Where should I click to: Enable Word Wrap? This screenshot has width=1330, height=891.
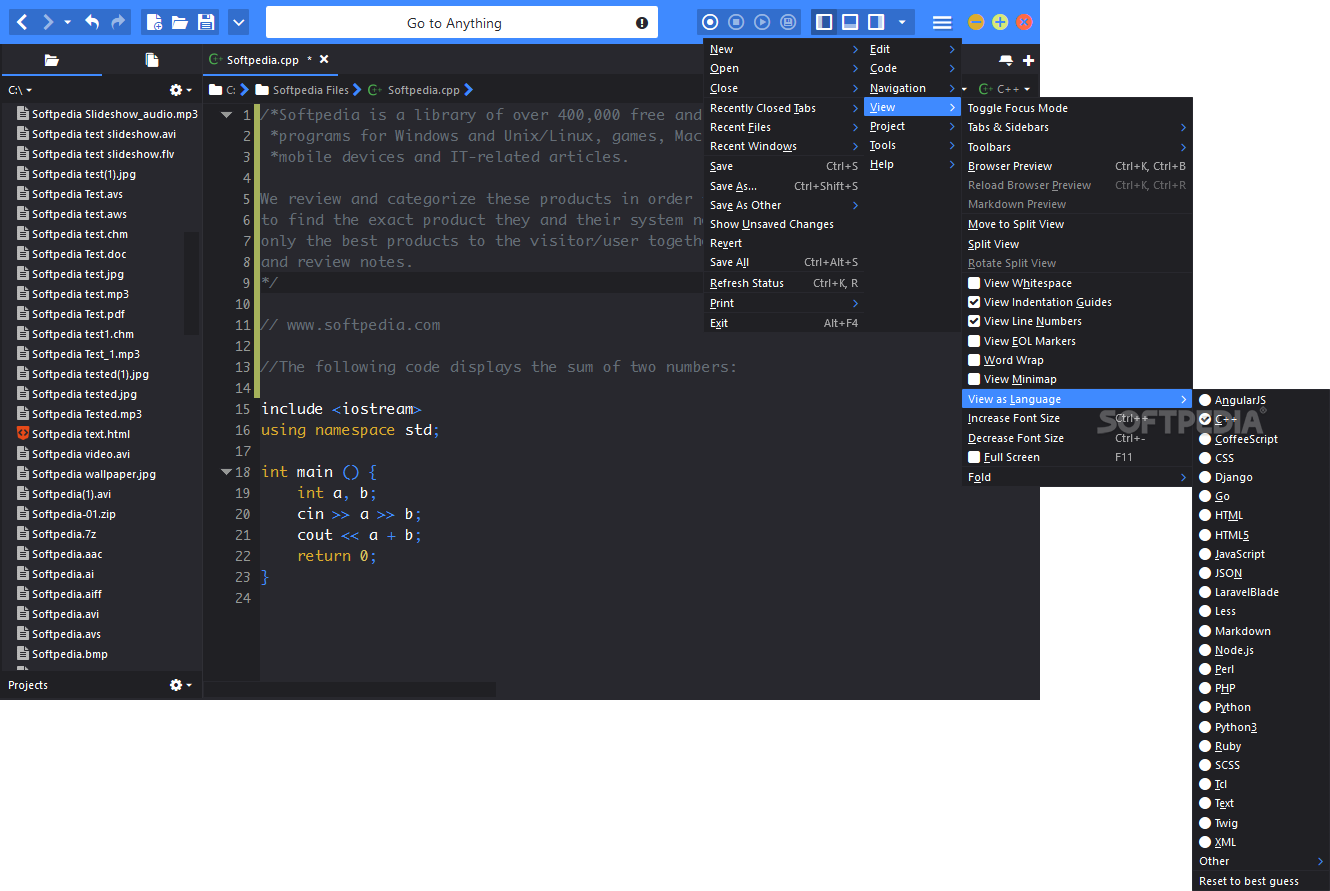coord(974,360)
